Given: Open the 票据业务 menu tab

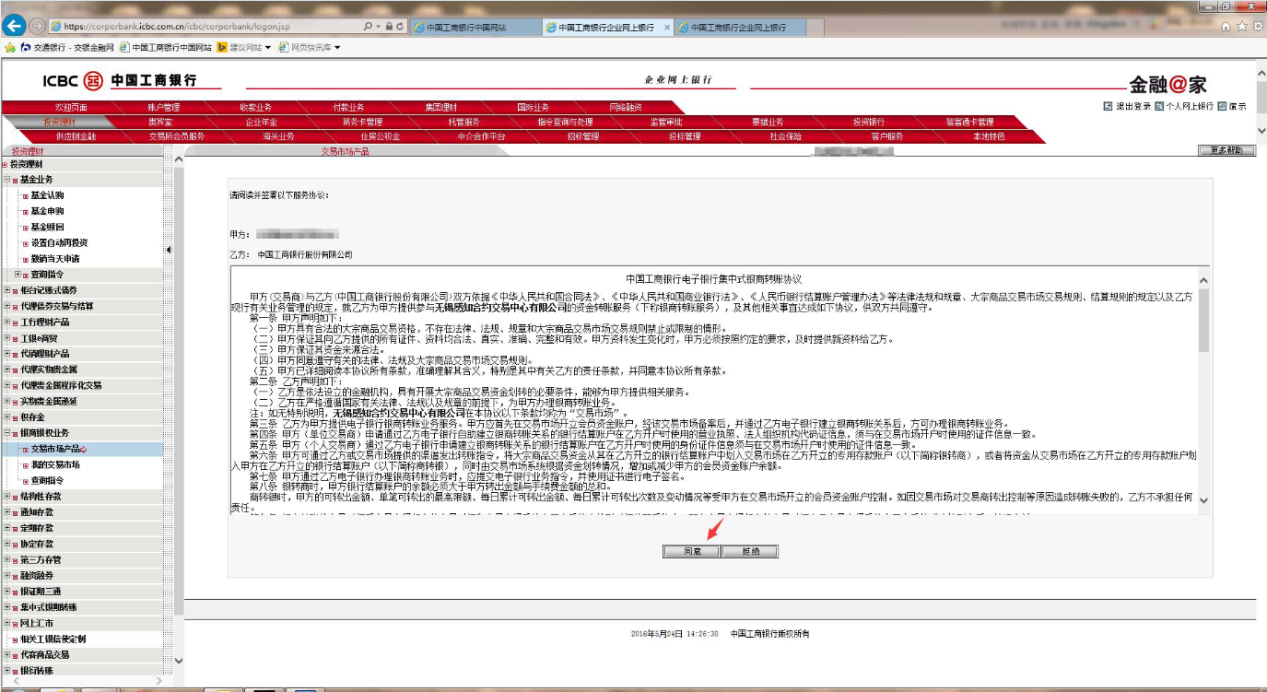Looking at the screenshot, I should coord(767,121).
